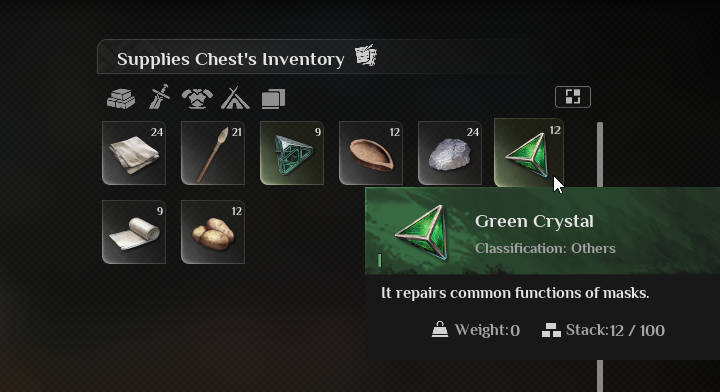Select the potatoes item stack
The width and height of the screenshot is (720, 392).
click(x=213, y=232)
